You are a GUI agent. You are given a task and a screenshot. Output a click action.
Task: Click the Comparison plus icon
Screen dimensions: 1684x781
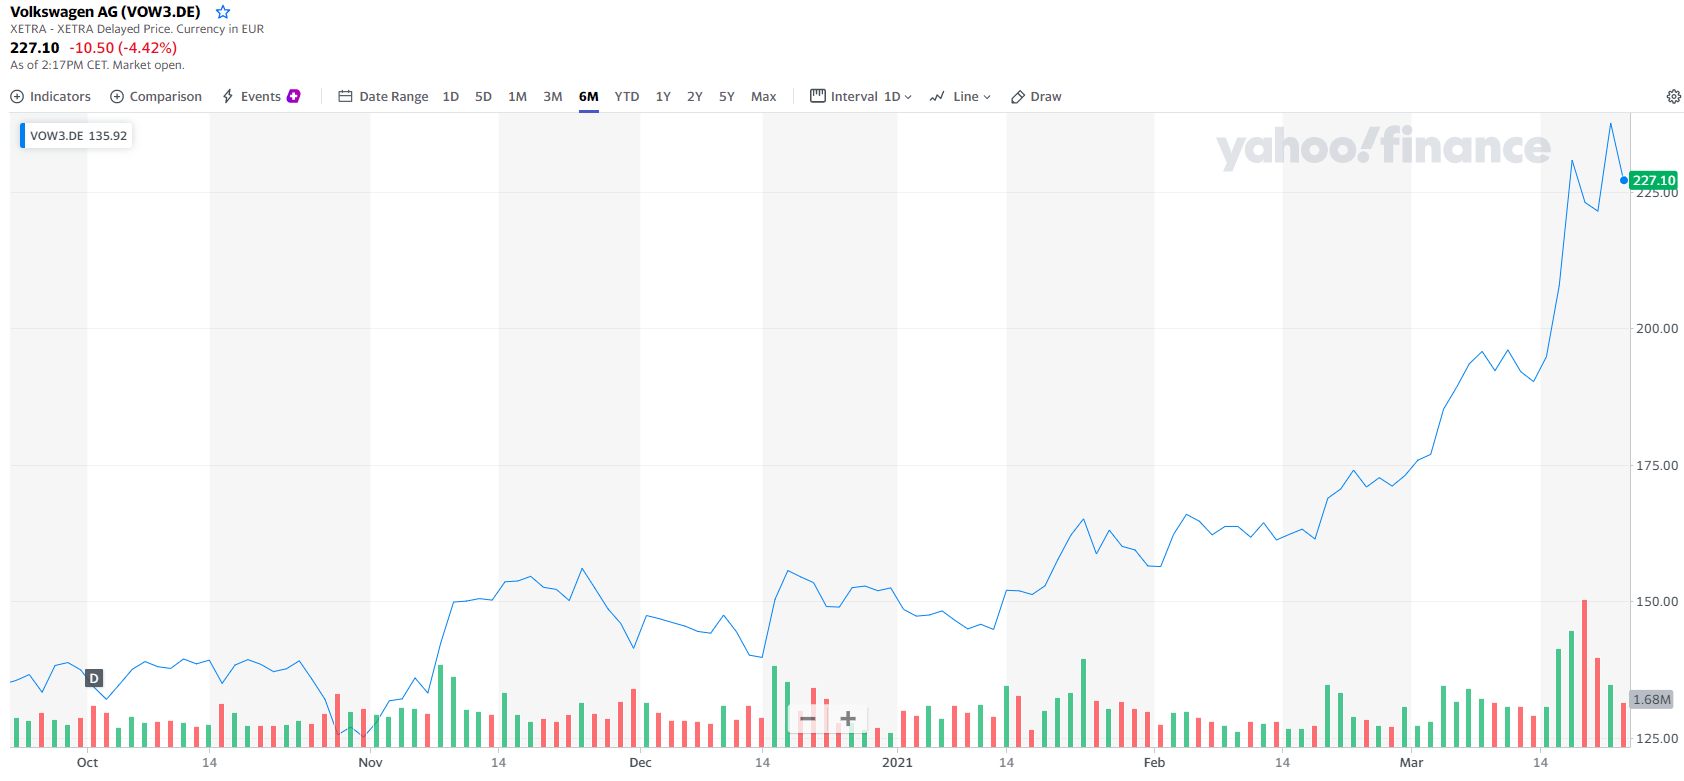click(x=117, y=97)
